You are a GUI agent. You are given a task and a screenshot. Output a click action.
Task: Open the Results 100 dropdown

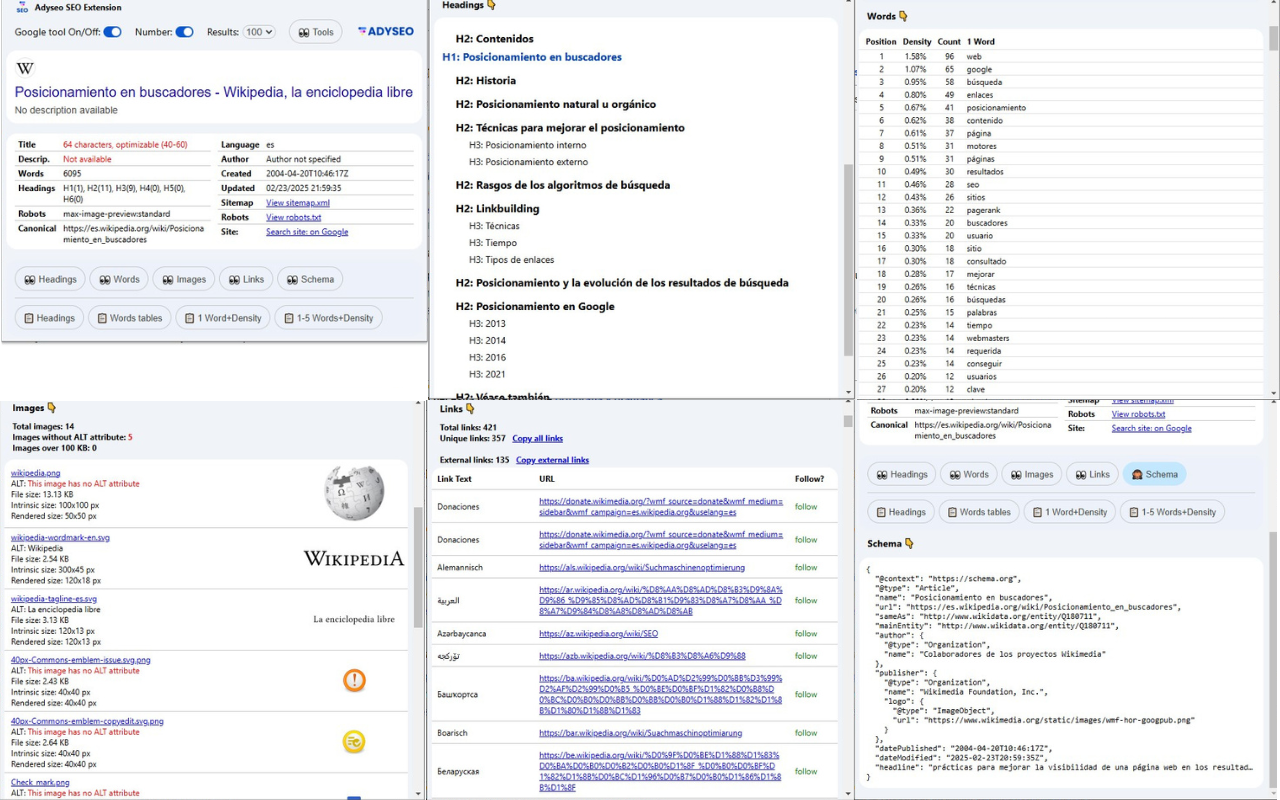(x=258, y=32)
